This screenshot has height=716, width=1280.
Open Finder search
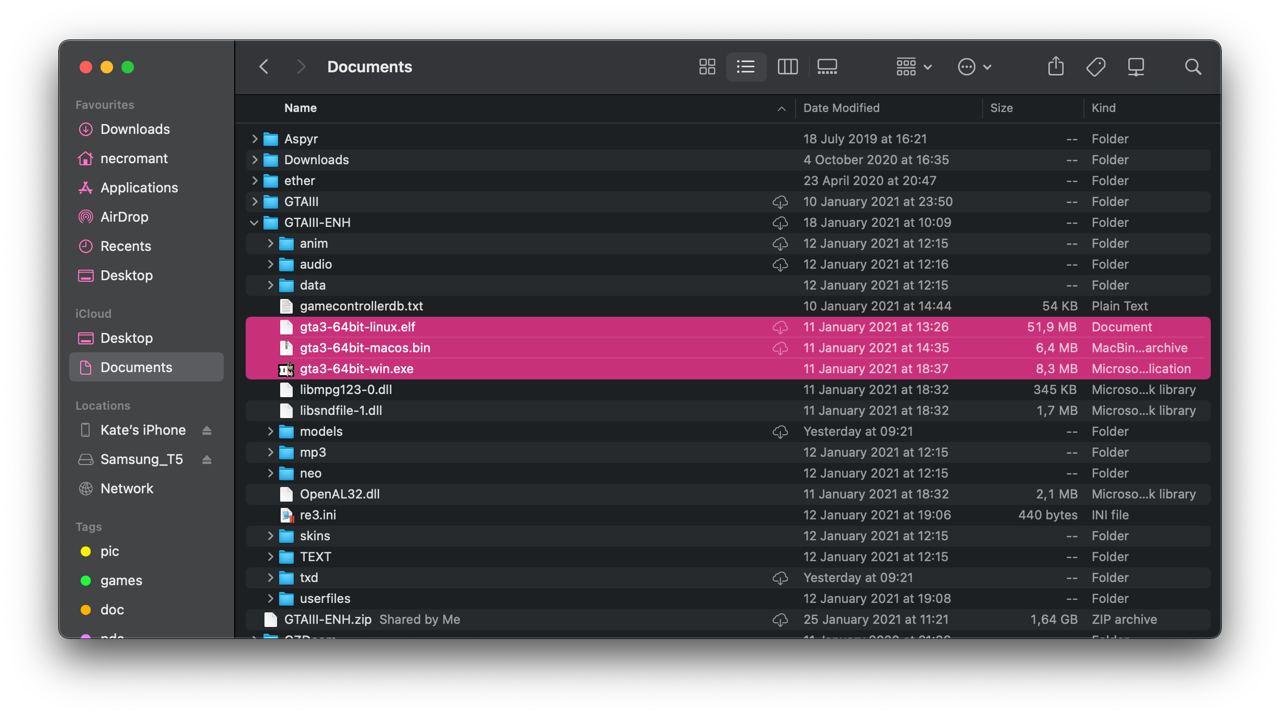pos(1193,67)
